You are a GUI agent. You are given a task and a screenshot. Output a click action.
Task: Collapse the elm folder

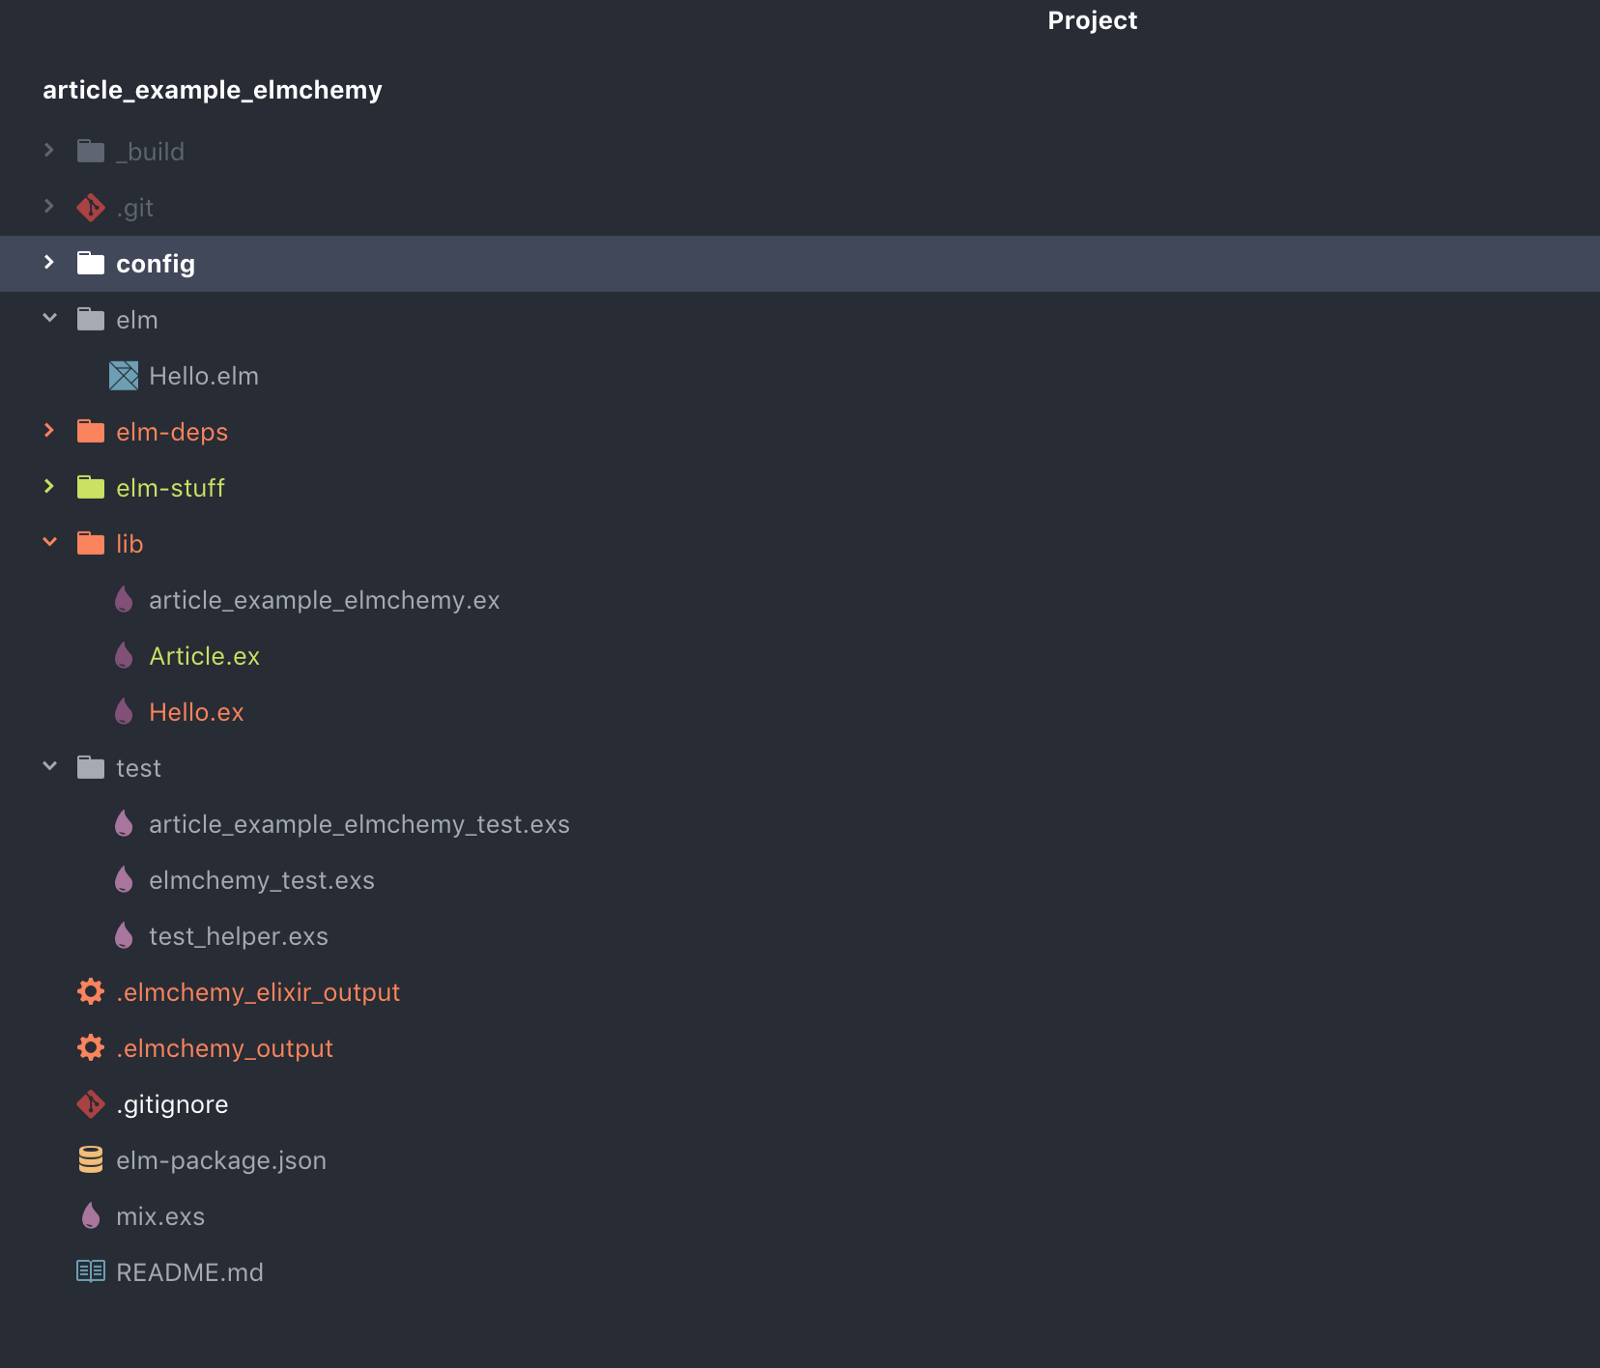(49, 319)
